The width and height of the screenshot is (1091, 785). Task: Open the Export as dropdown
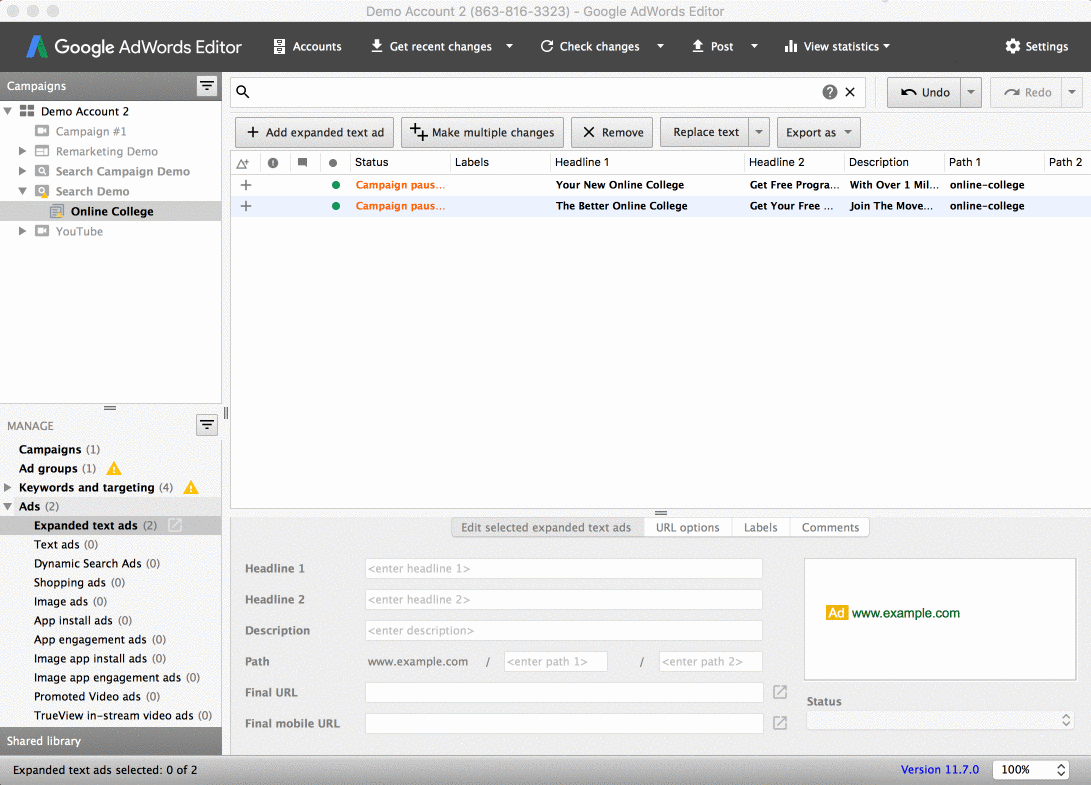[819, 132]
